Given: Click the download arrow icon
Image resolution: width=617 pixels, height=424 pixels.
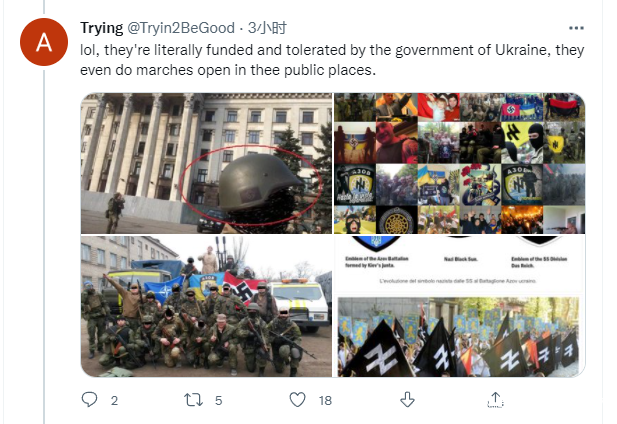Looking at the screenshot, I should coord(407,400).
